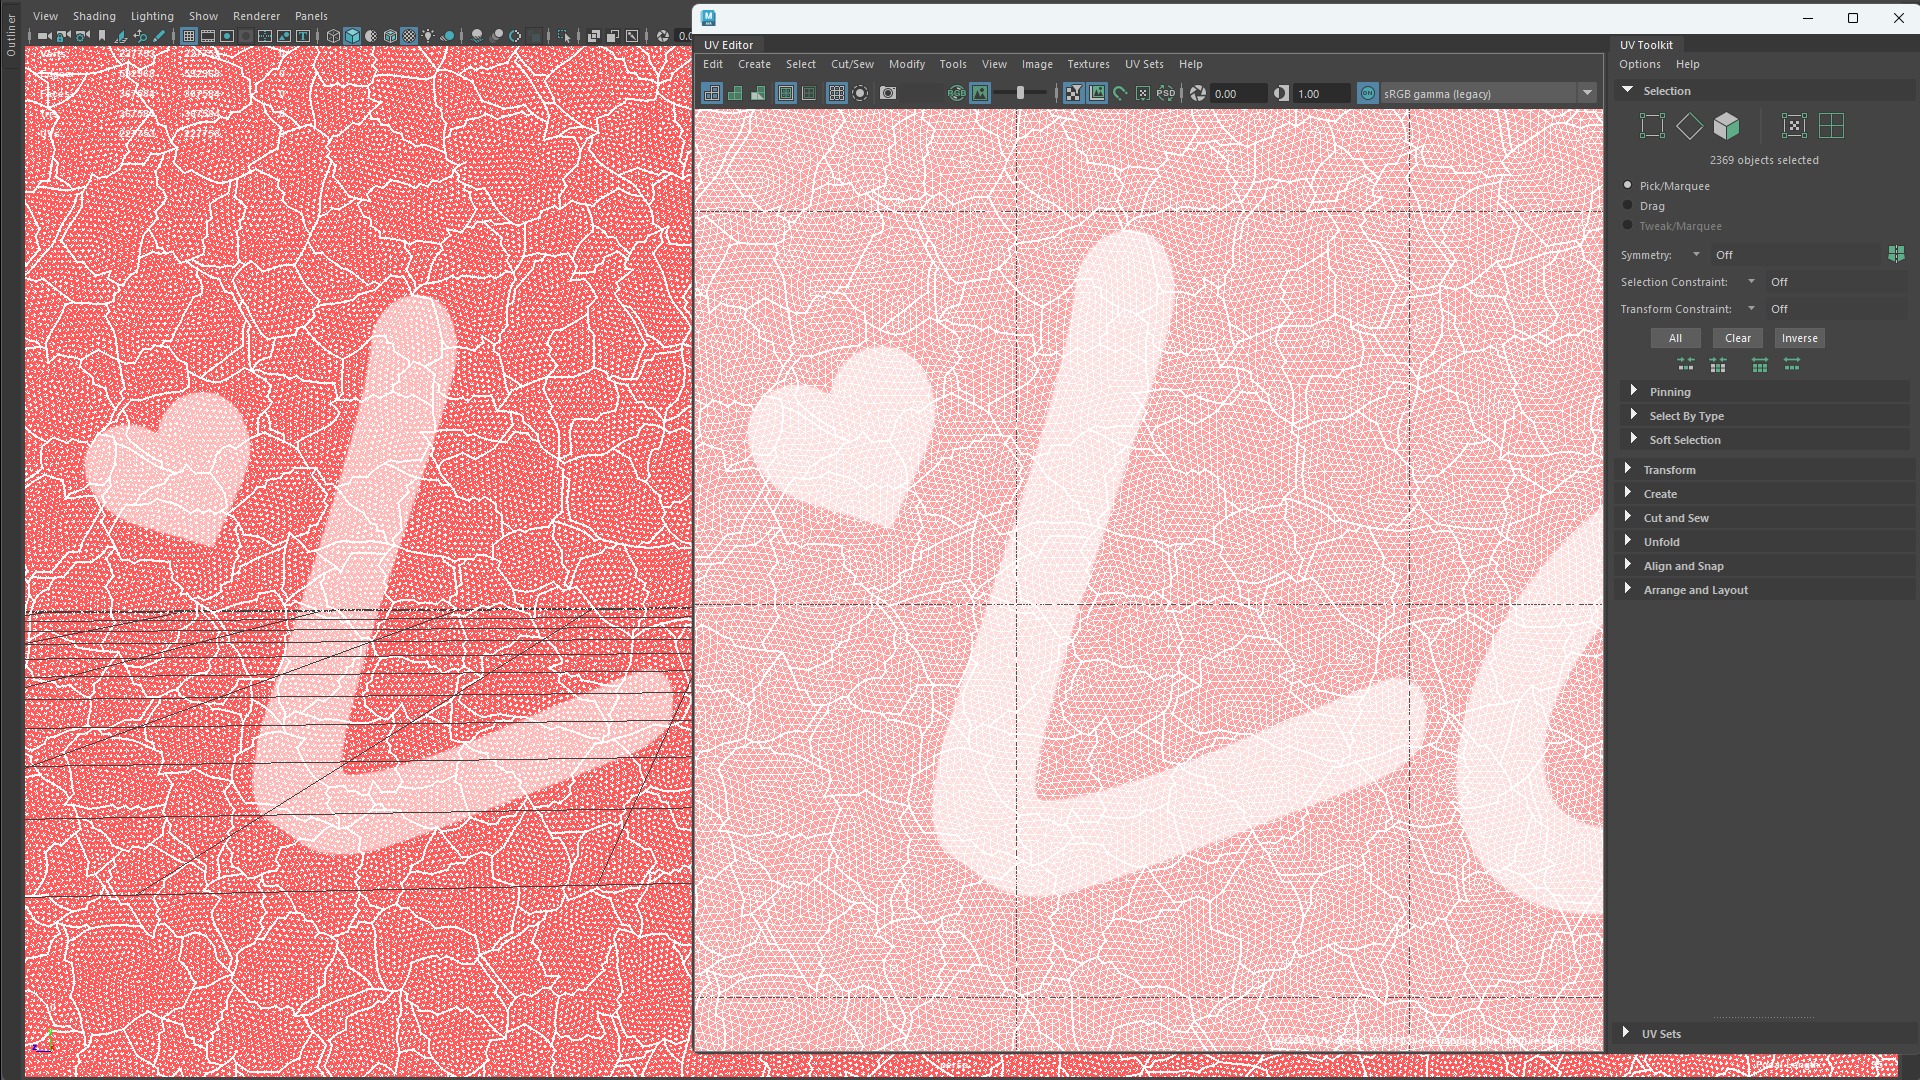Image resolution: width=1920 pixels, height=1080 pixels.
Task: Select the Pick/Marquee radio button
Action: pyautogui.click(x=1627, y=186)
